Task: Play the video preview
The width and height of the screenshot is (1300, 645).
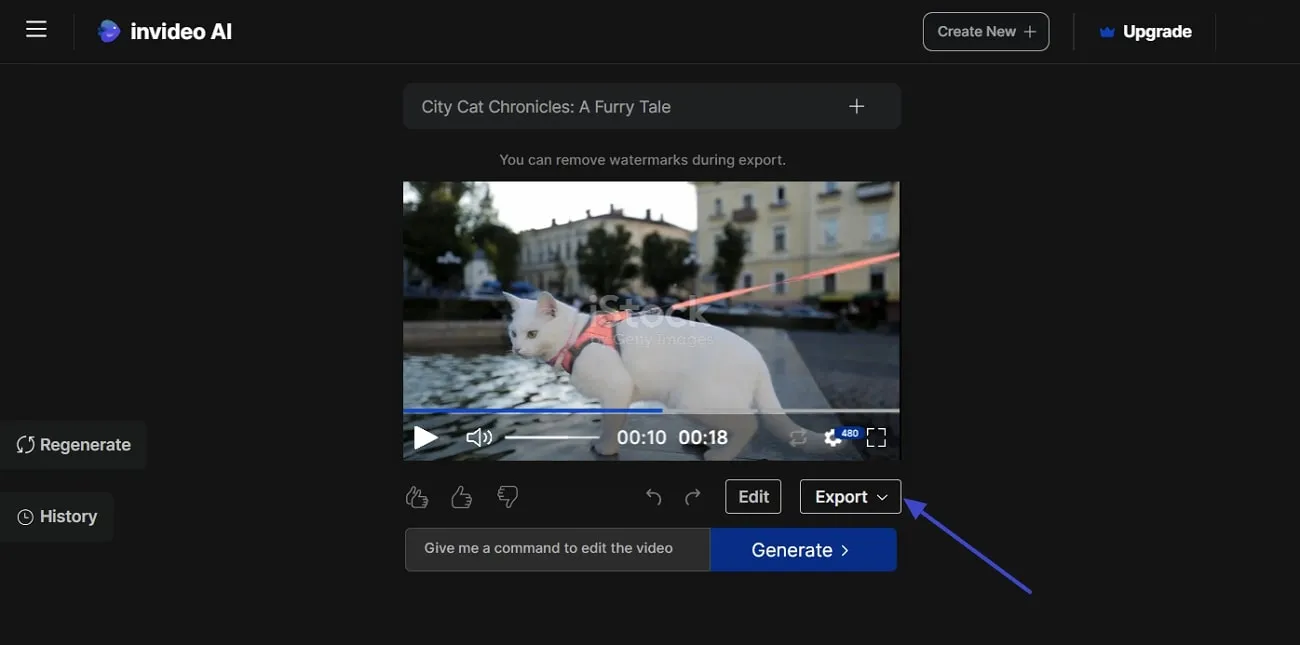Action: tap(424, 437)
